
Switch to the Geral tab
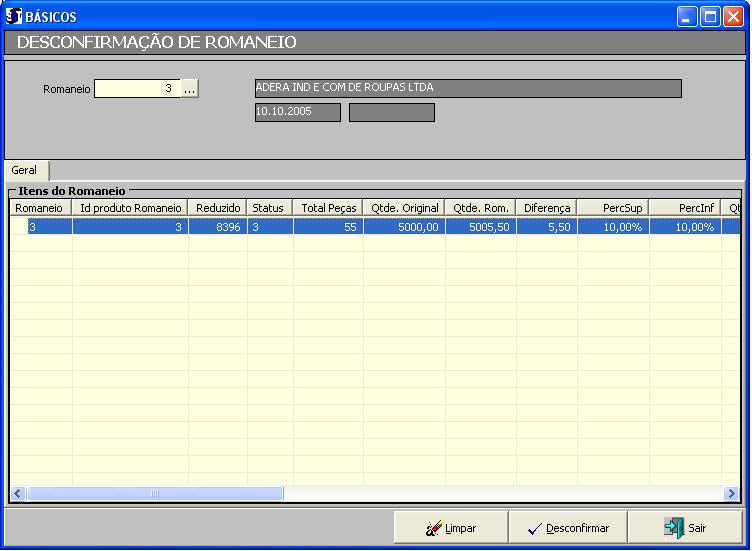coord(24,171)
